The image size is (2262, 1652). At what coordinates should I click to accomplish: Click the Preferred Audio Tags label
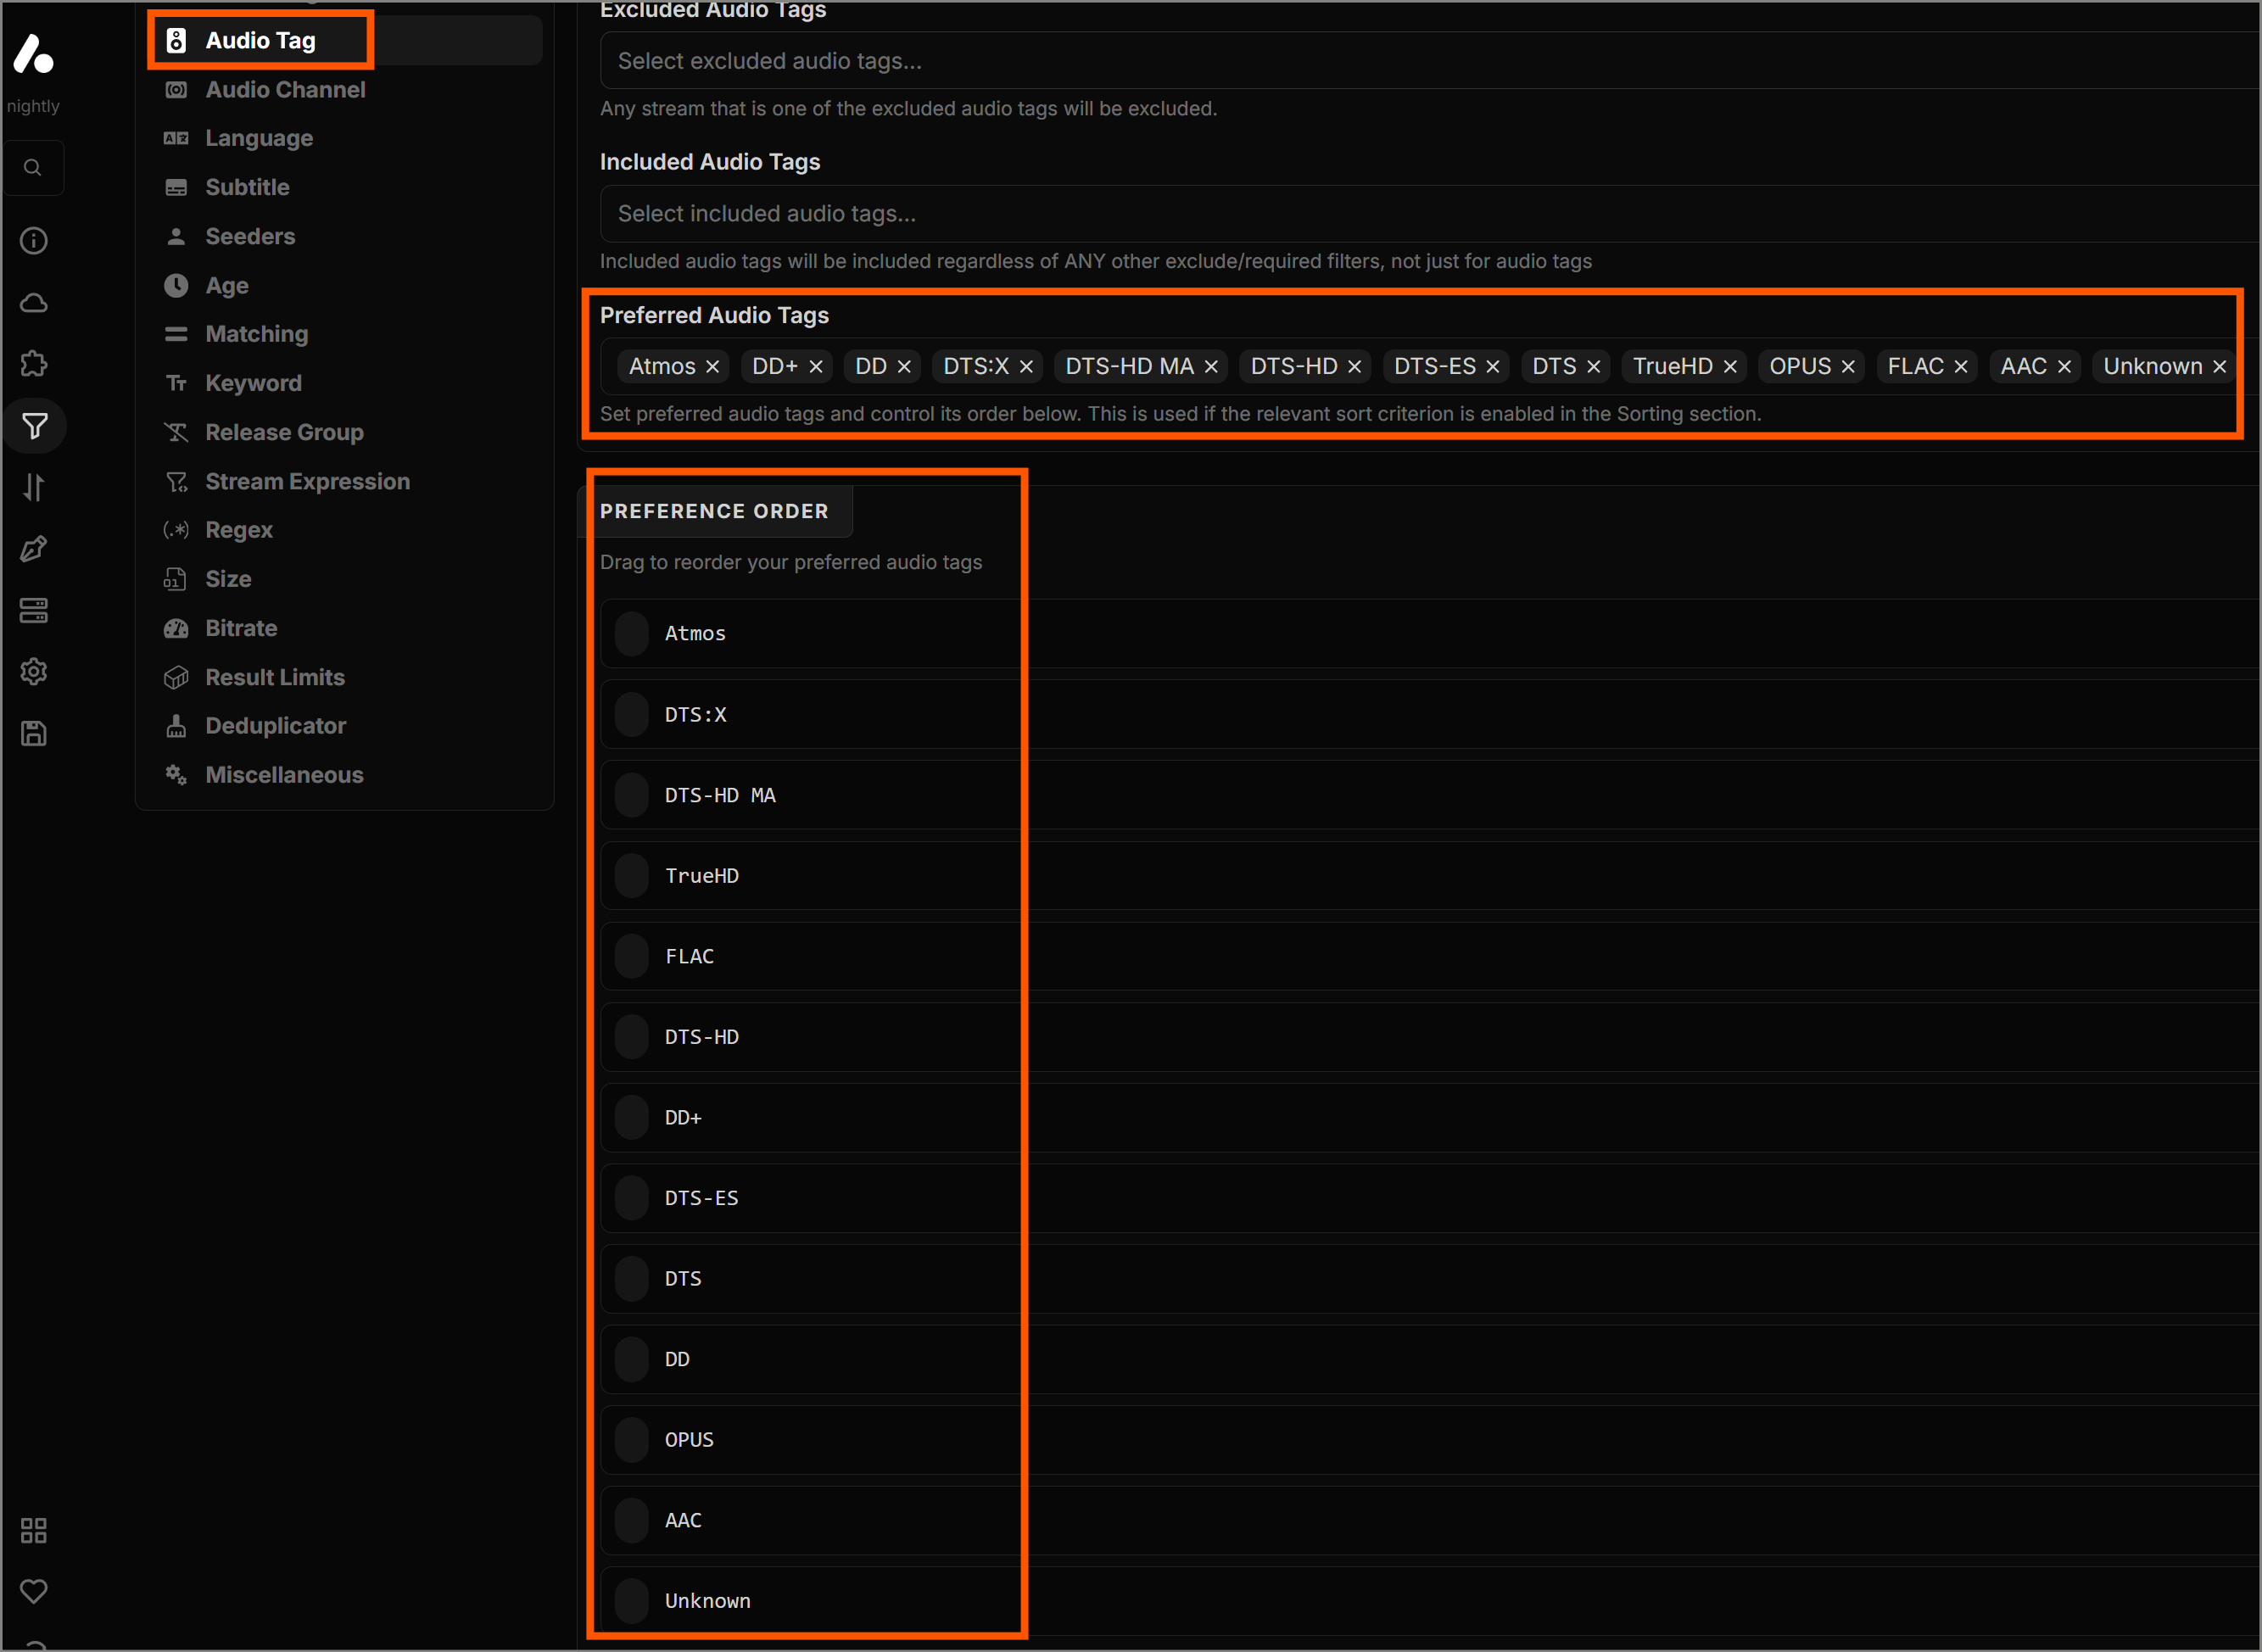[714, 315]
